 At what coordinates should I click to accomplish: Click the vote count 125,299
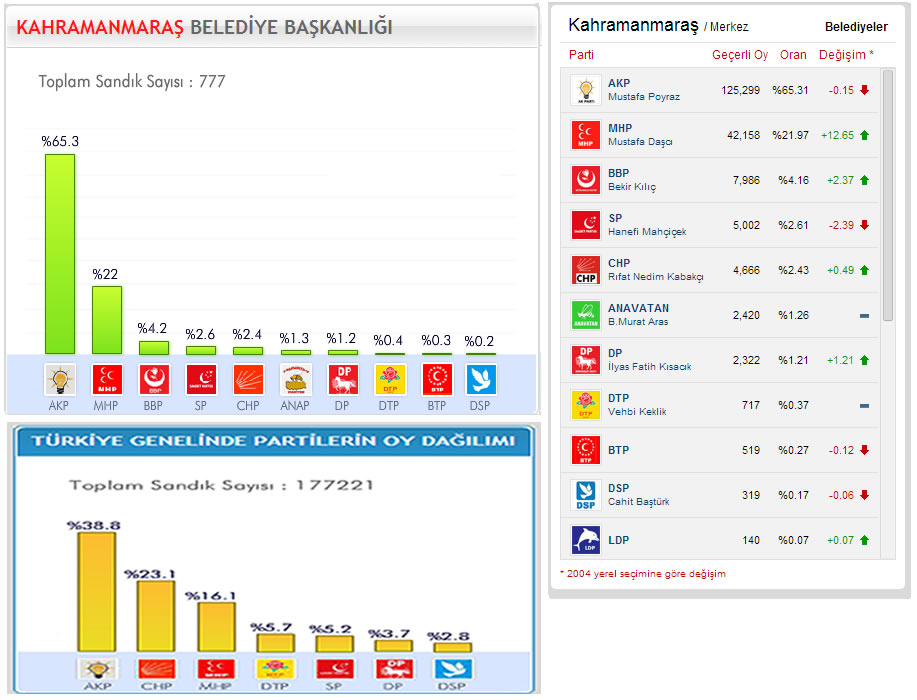pyautogui.click(x=740, y=91)
